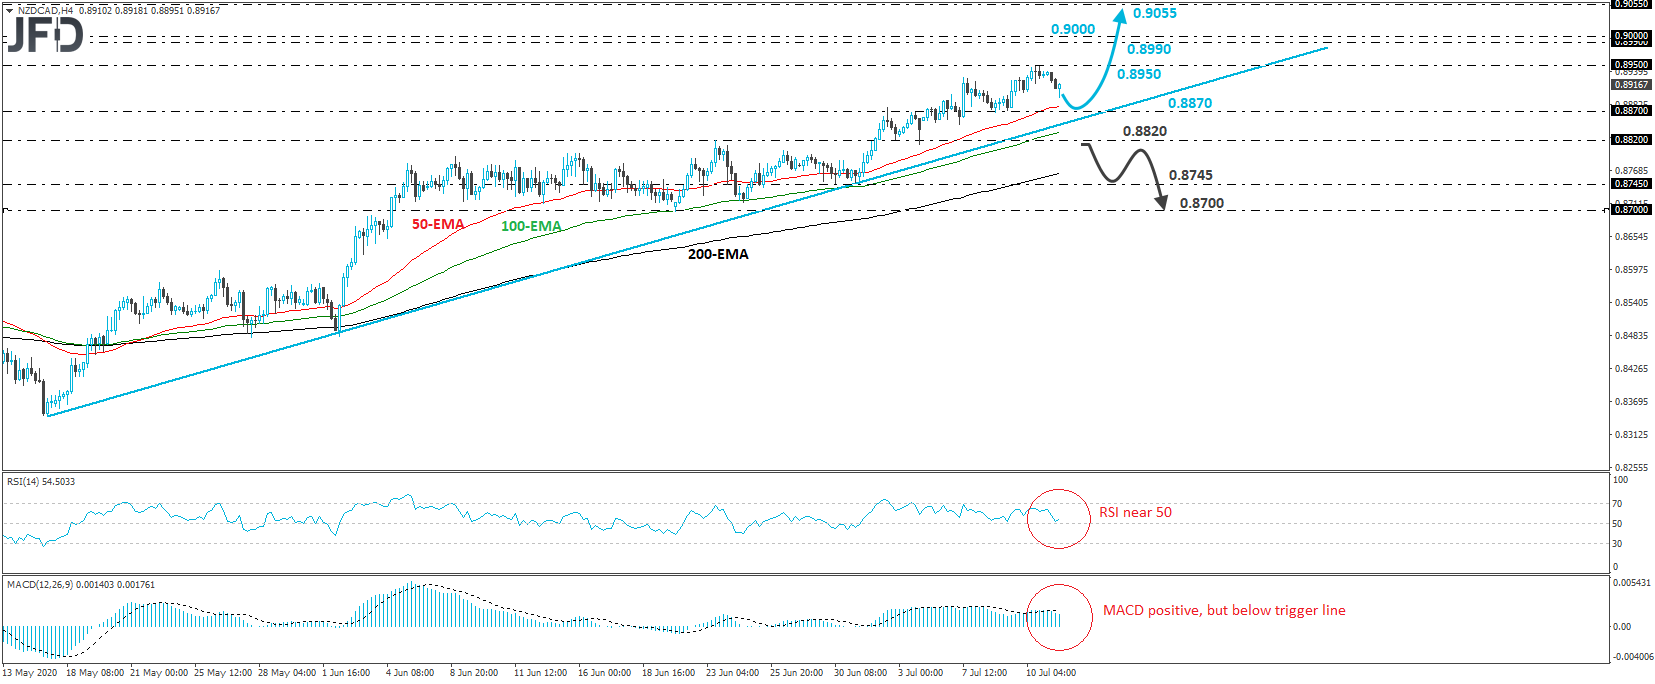Screen dimensions: 1655x684
Task: Click the 0.85975 price scale value
Action: coord(1631,270)
